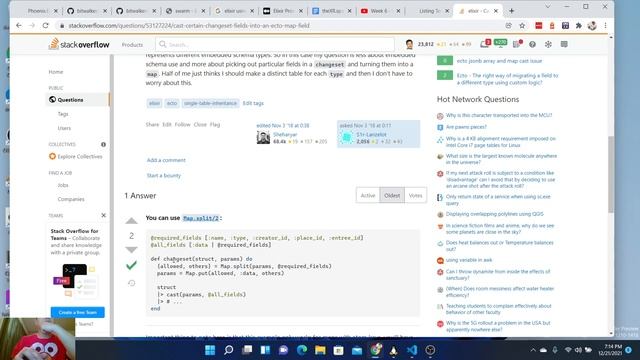640x360 pixels.
Task: Open the user profile avatar in header
Action: pyautogui.click(x=409, y=44)
